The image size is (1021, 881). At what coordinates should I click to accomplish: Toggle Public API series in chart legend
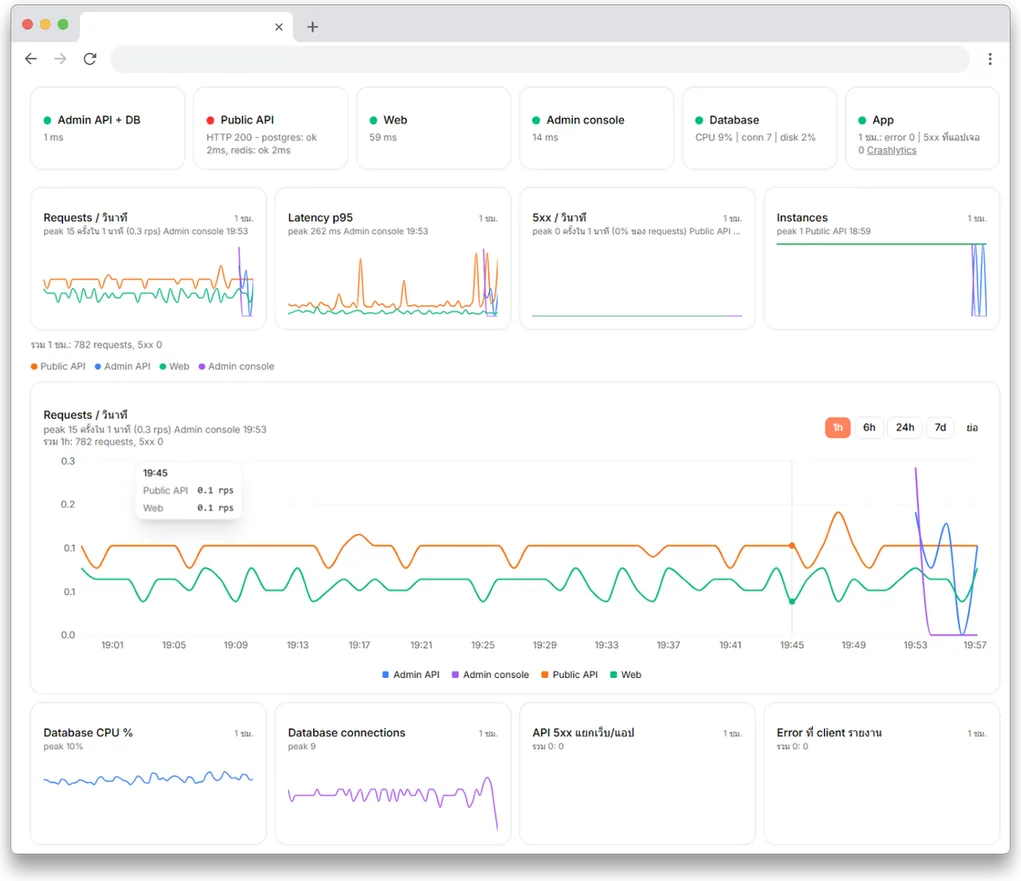(x=569, y=675)
